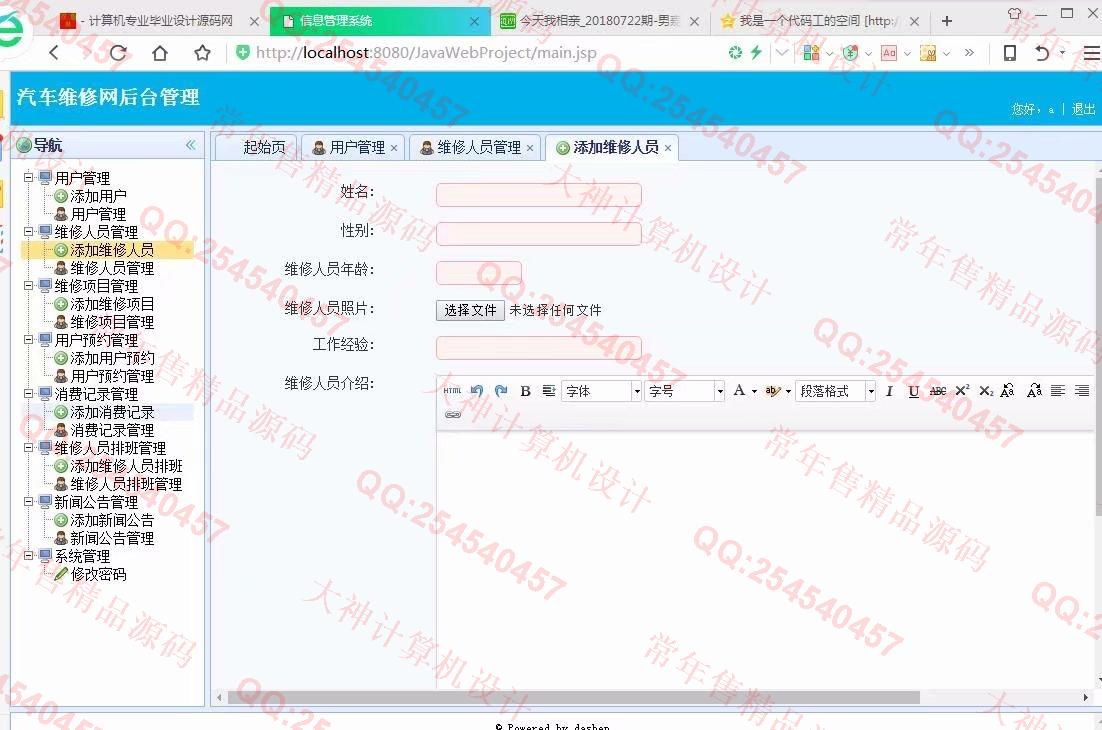The image size is (1102, 730).
Task: Click browser back arrow
Action: click(x=55, y=52)
